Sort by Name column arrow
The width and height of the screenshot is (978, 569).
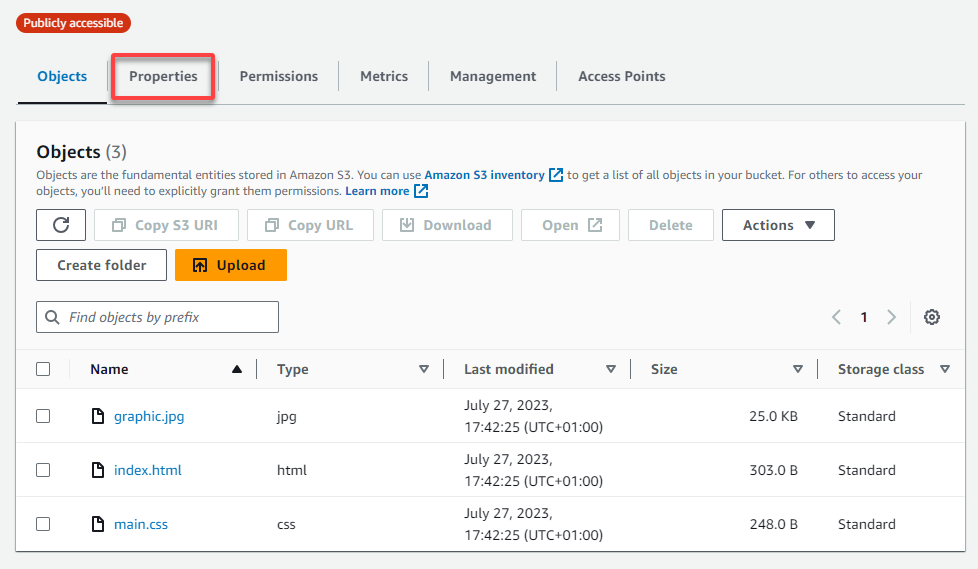(237, 369)
